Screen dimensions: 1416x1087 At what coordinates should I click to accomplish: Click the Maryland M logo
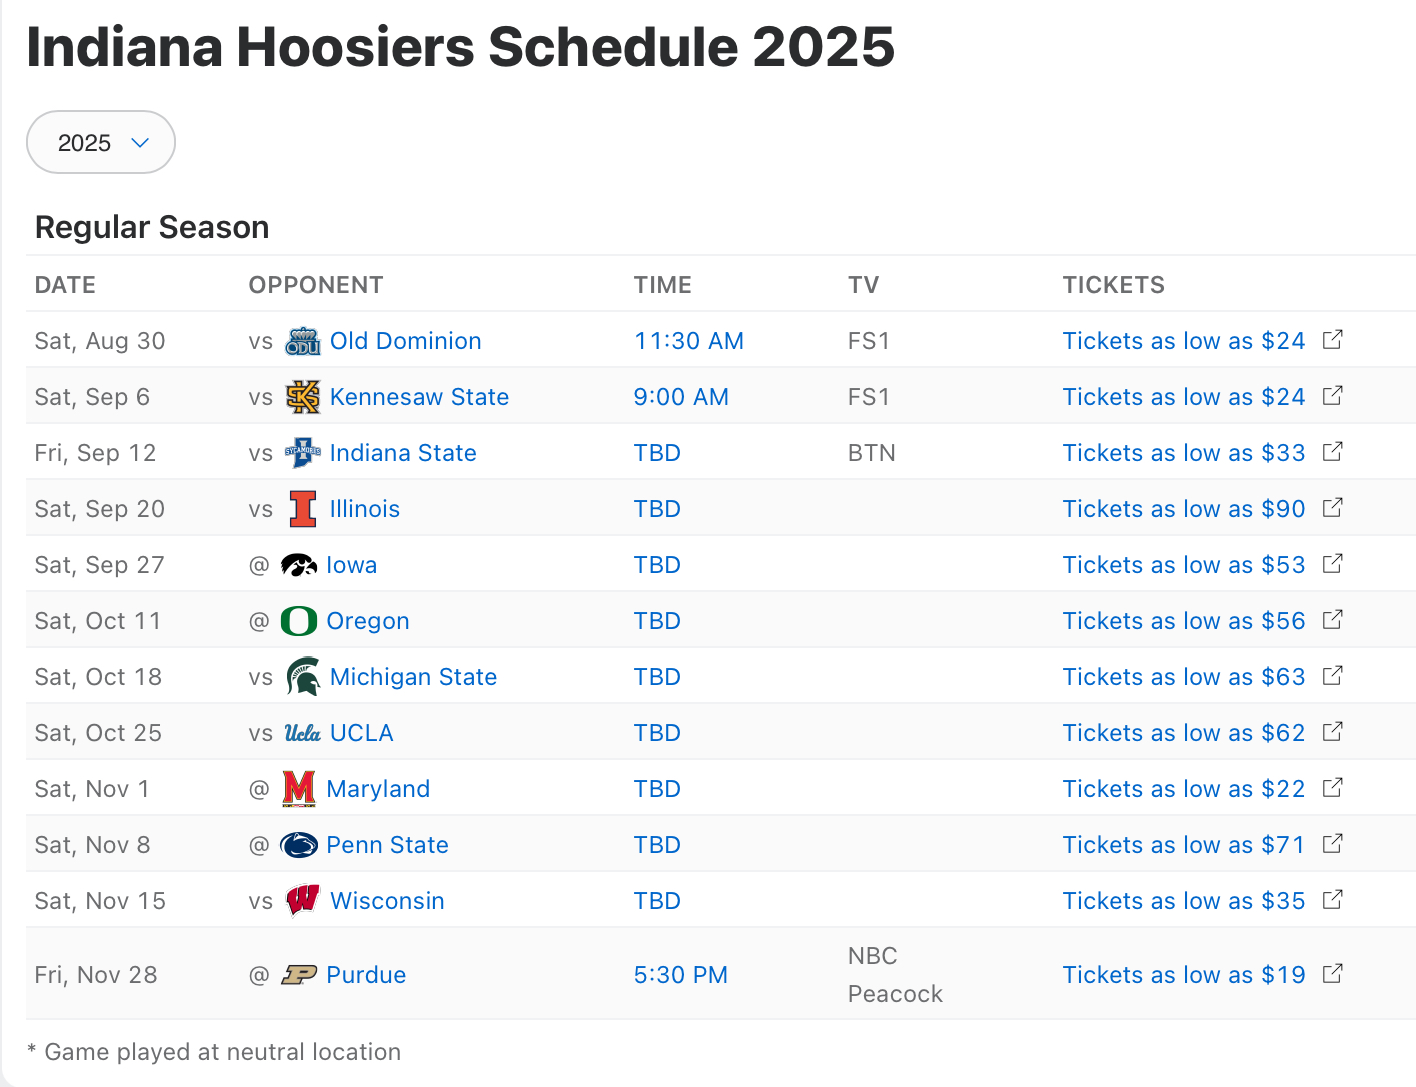click(299, 789)
